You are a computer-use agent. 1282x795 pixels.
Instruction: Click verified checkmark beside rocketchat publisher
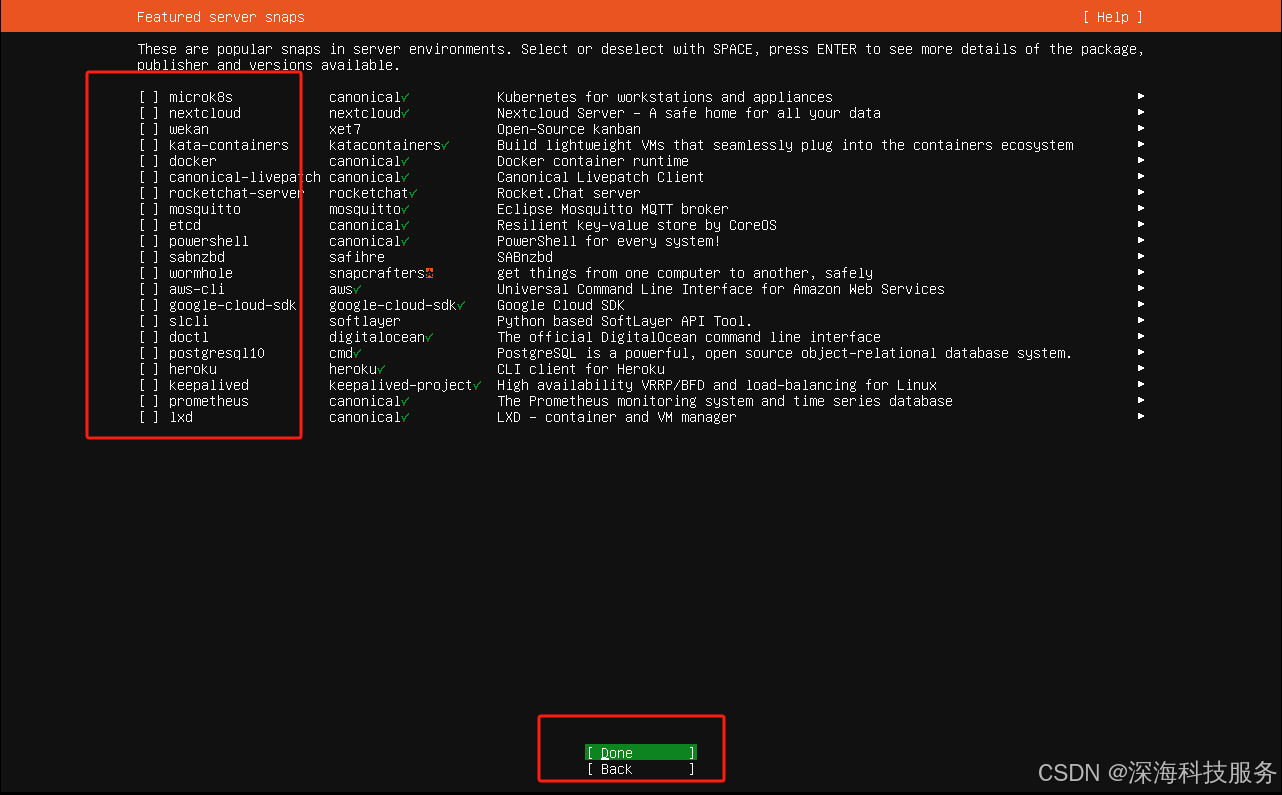coord(413,193)
